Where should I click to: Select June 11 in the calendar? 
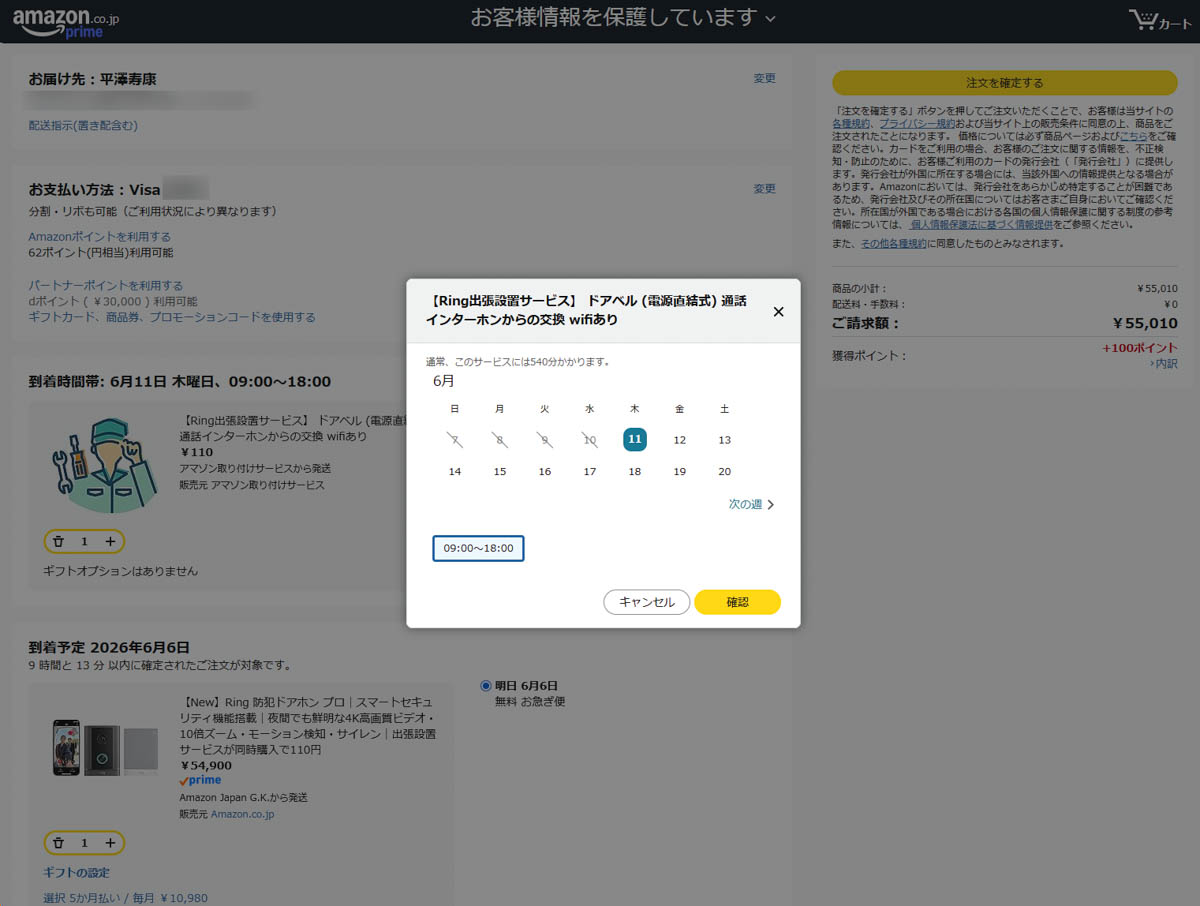tap(635, 439)
